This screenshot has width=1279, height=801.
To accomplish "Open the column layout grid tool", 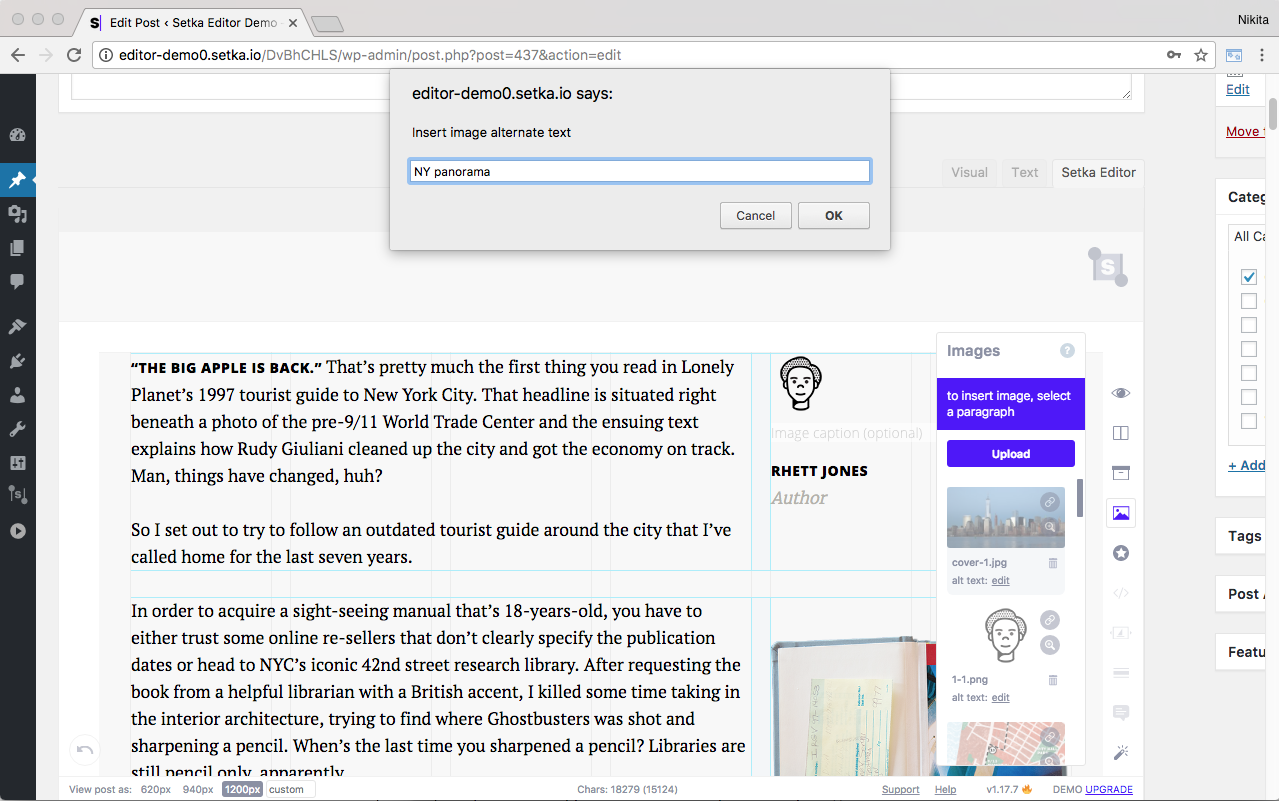I will point(1121,433).
